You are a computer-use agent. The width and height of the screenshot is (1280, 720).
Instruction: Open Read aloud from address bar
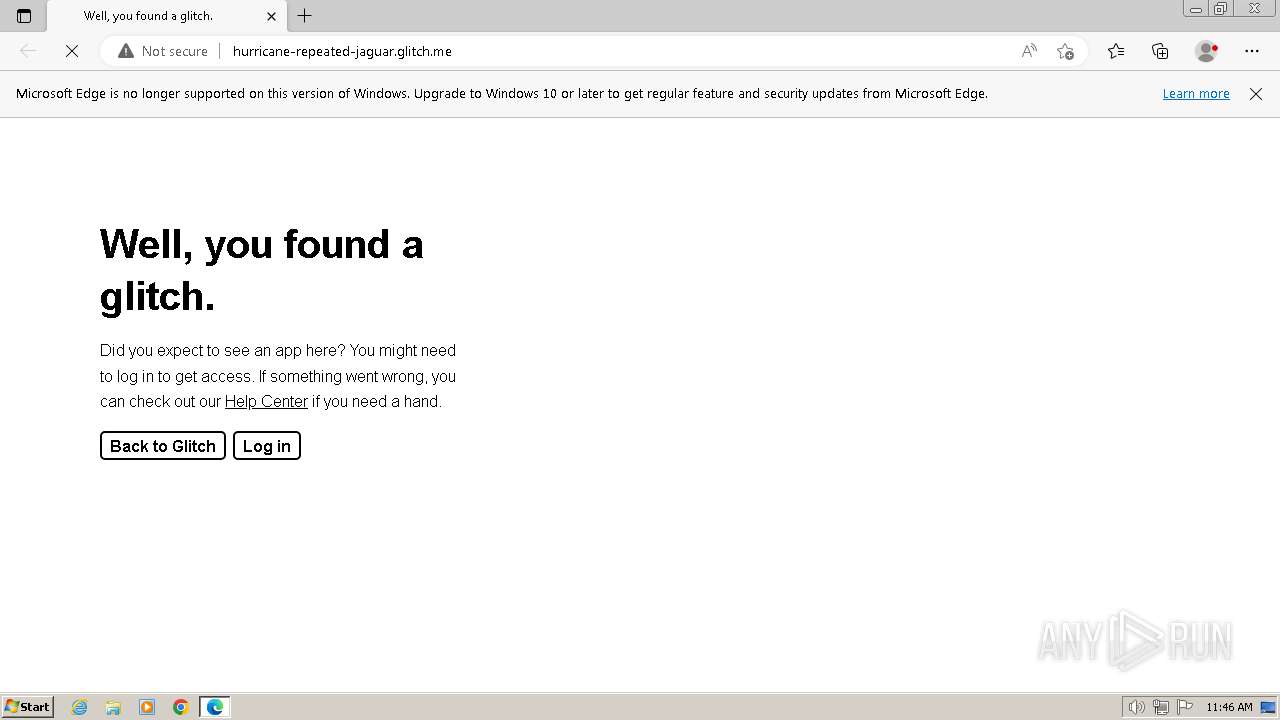1029,51
